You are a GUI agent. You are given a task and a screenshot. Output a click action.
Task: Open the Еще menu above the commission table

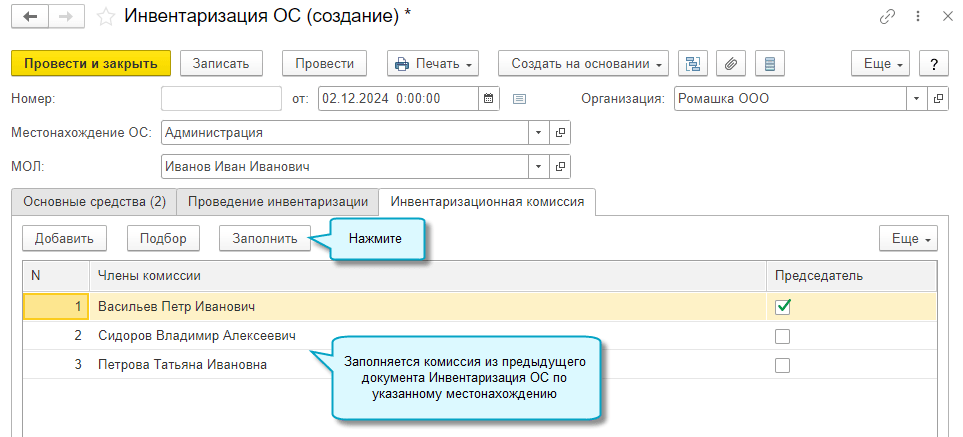point(908,239)
